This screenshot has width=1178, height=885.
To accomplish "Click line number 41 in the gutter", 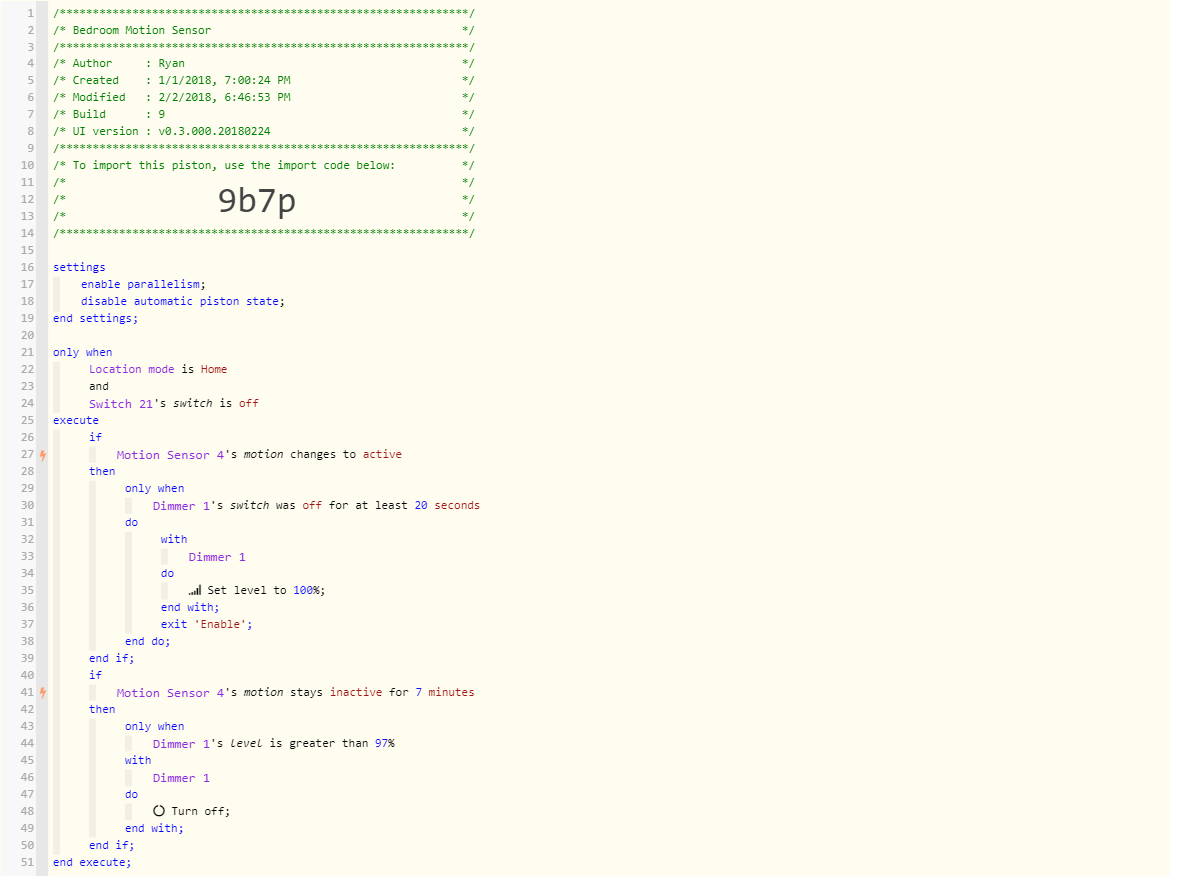I will 27,693.
